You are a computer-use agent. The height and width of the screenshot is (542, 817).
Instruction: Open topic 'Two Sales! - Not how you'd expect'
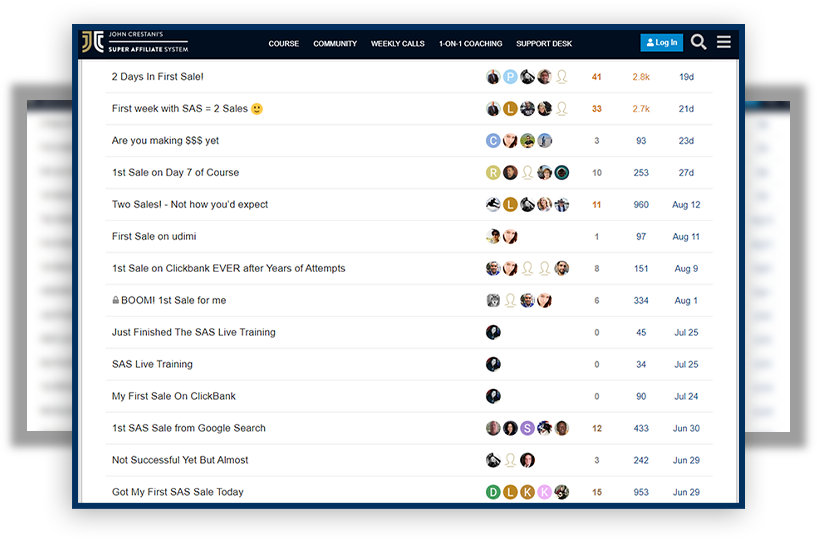click(x=190, y=204)
